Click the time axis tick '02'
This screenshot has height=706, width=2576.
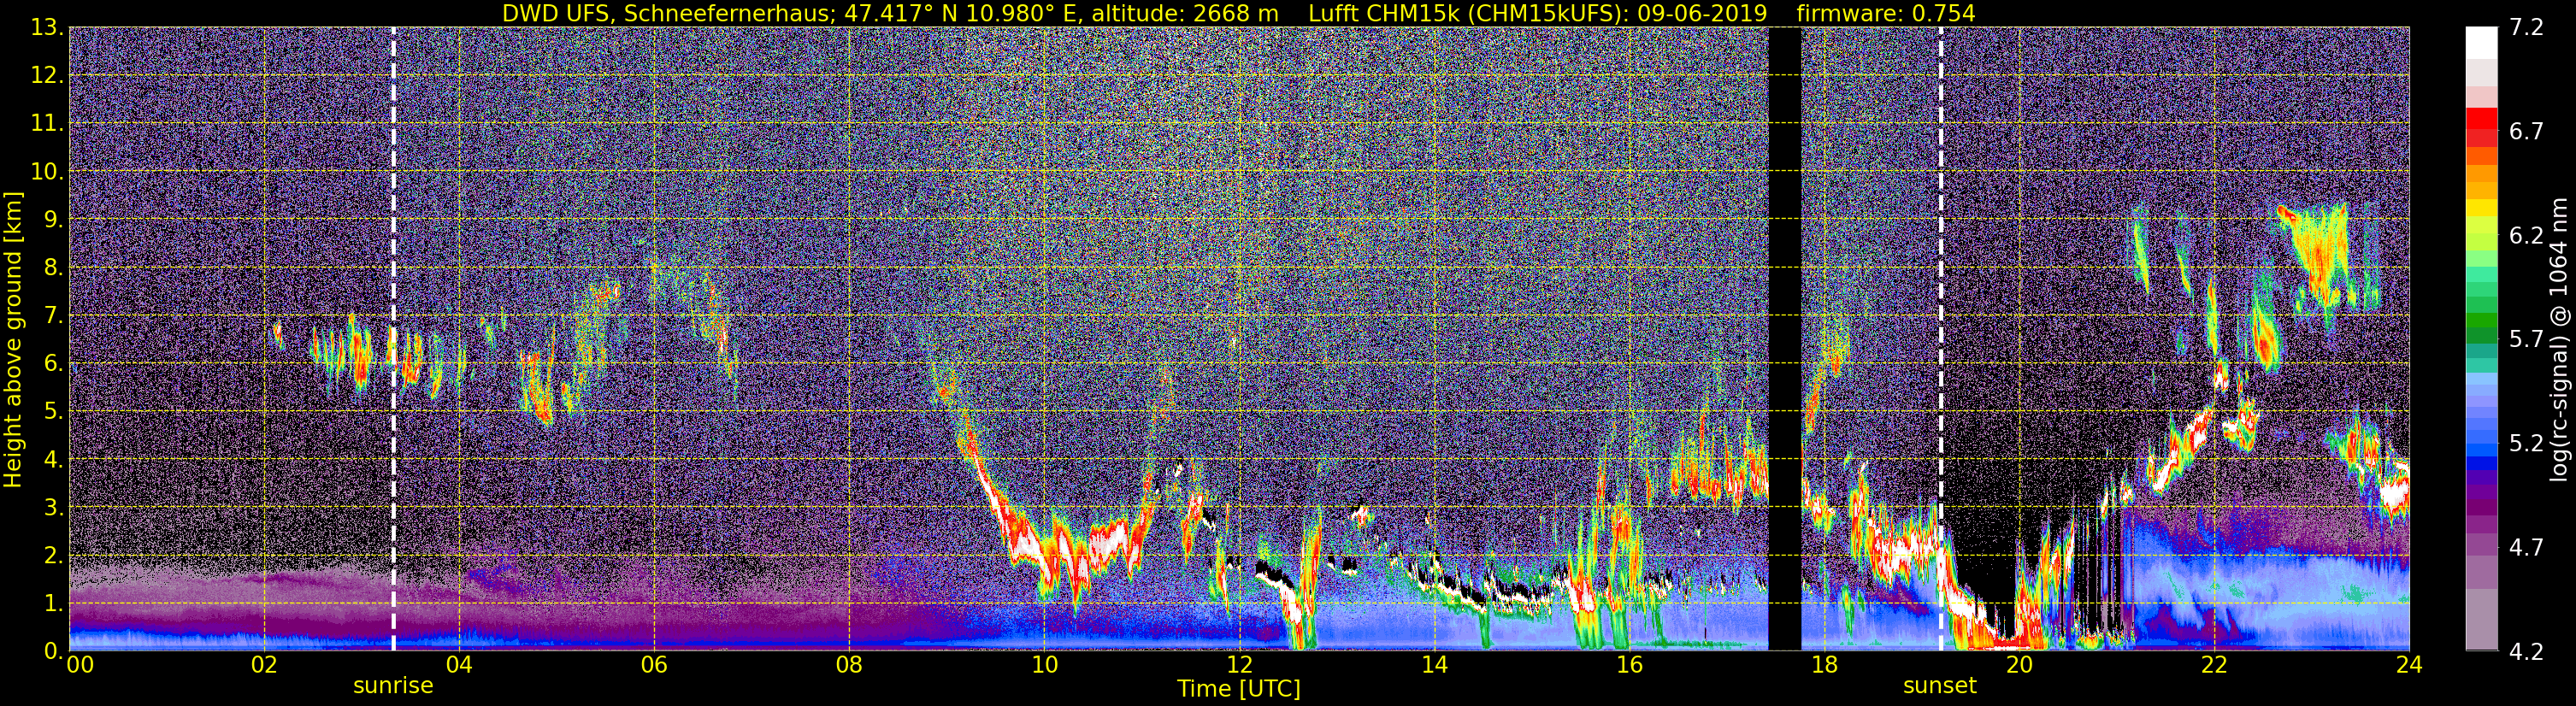[264, 666]
